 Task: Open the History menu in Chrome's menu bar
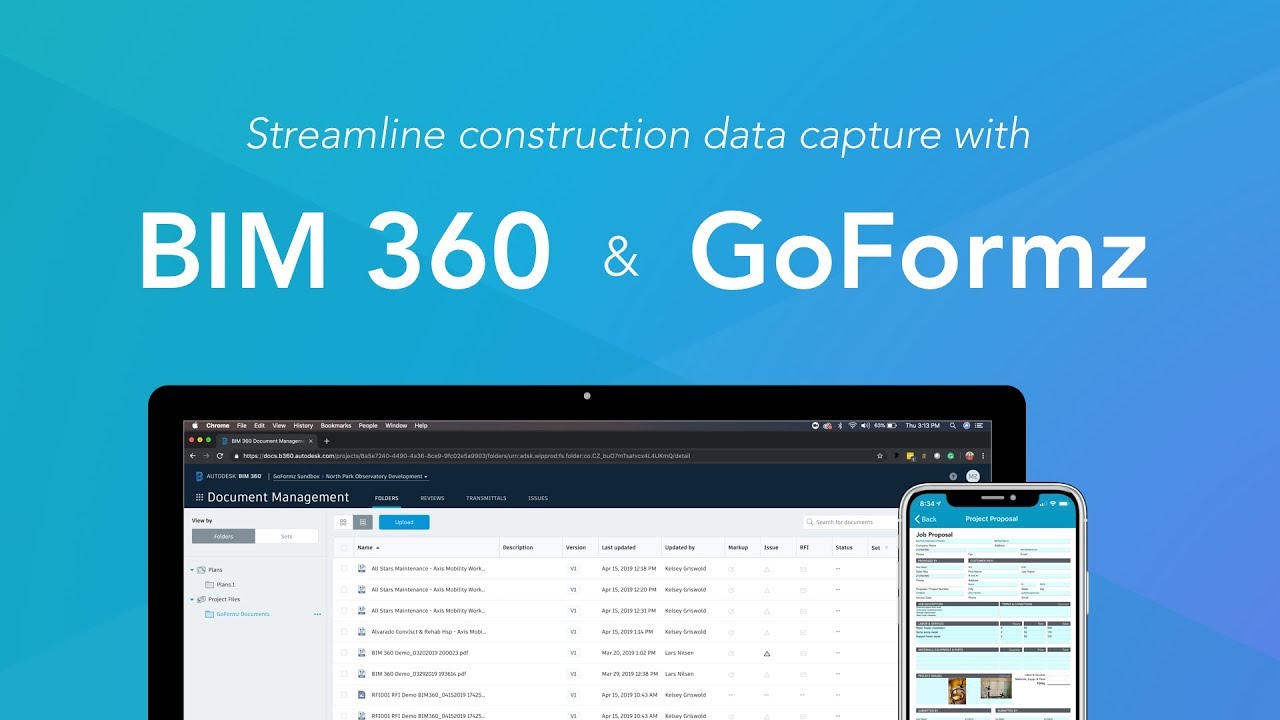(x=303, y=426)
